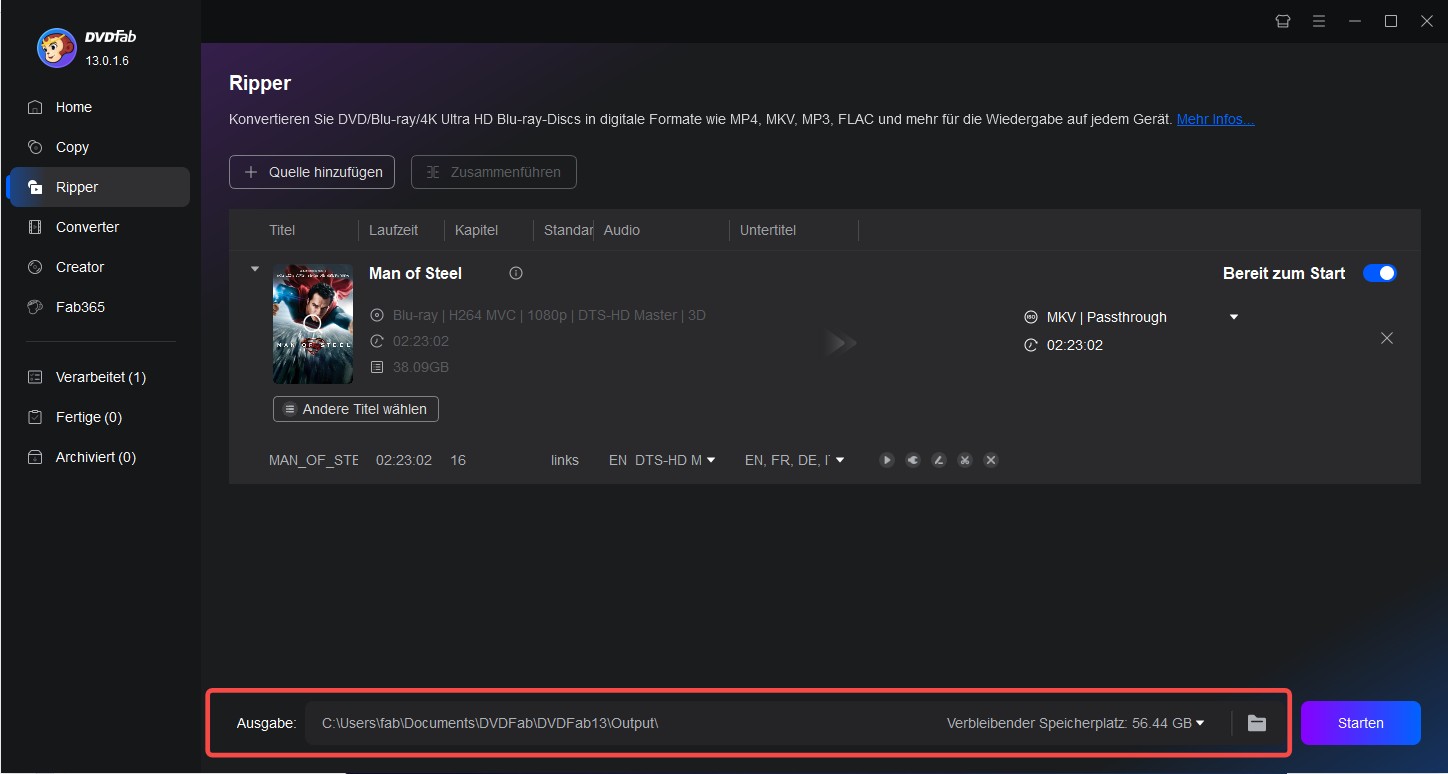This screenshot has height=774, width=1448.
Task: Click the Untertitel column header
Action: pyautogui.click(x=768, y=230)
